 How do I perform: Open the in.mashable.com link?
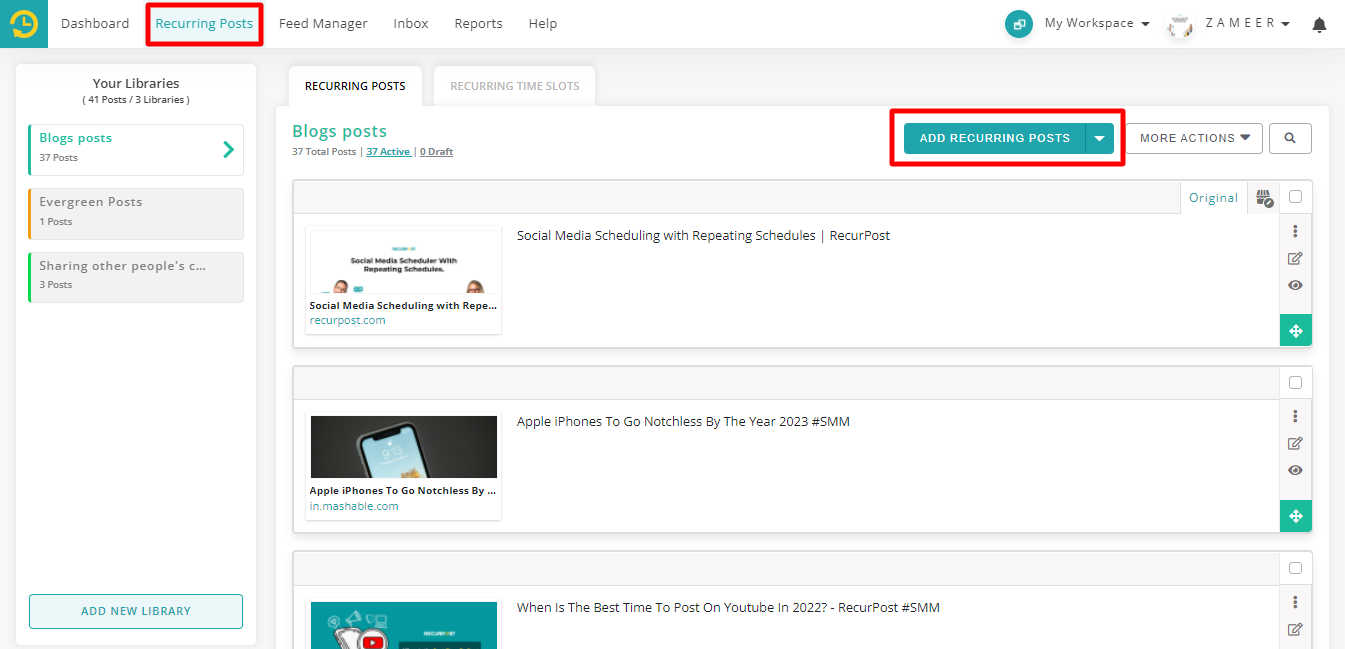coord(354,506)
